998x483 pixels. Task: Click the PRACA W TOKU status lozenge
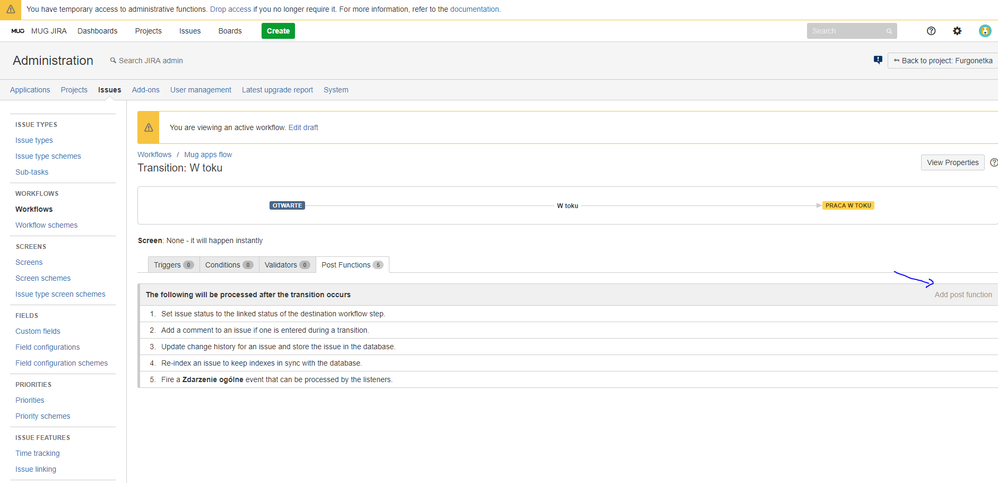click(848, 206)
